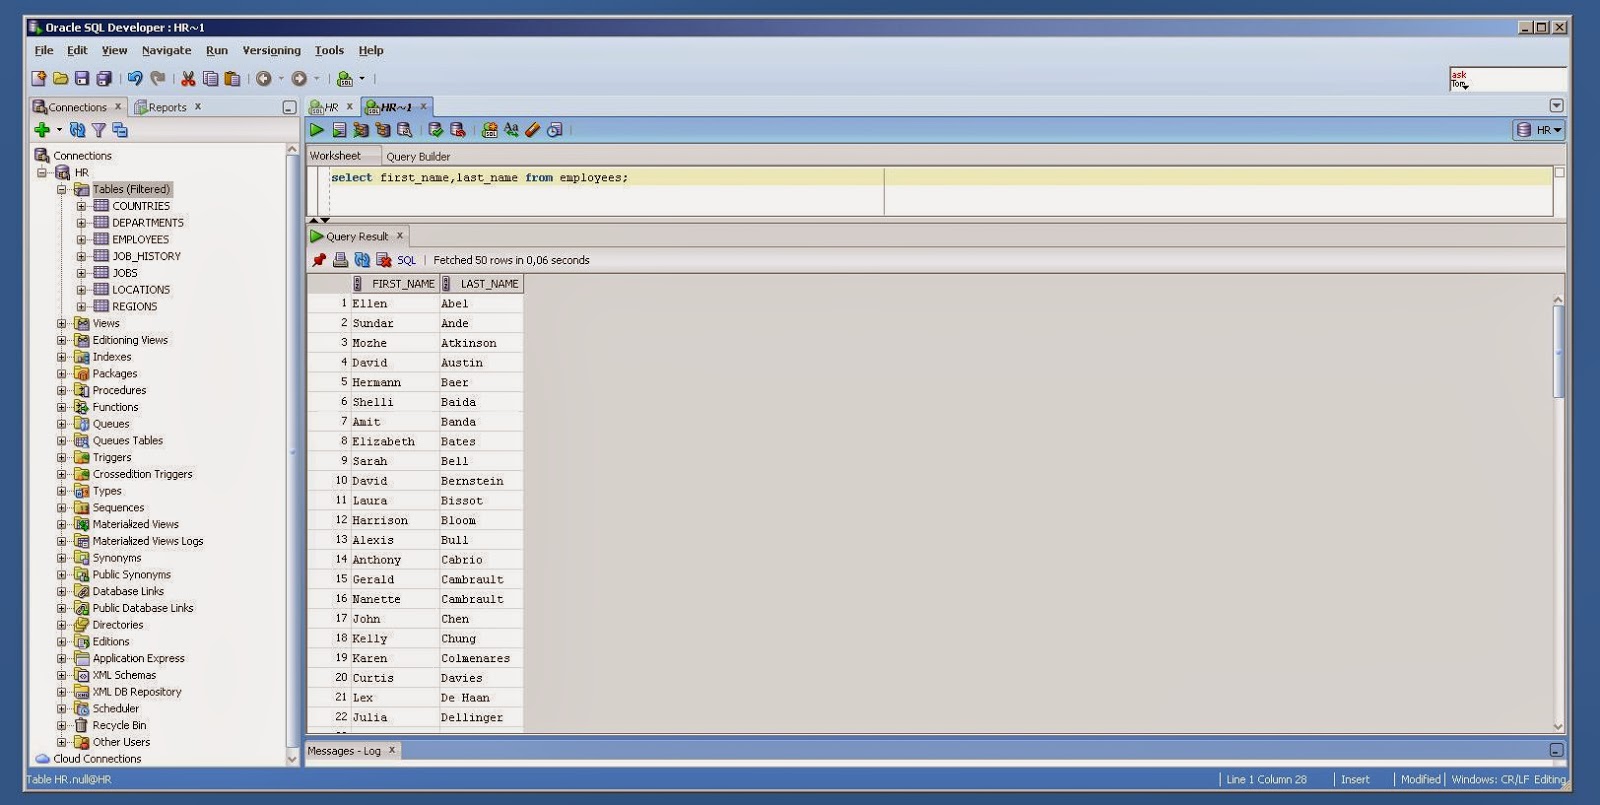Image resolution: width=1600 pixels, height=805 pixels.
Task: Commit changes using the worksheet toolbar
Action: pos(436,130)
